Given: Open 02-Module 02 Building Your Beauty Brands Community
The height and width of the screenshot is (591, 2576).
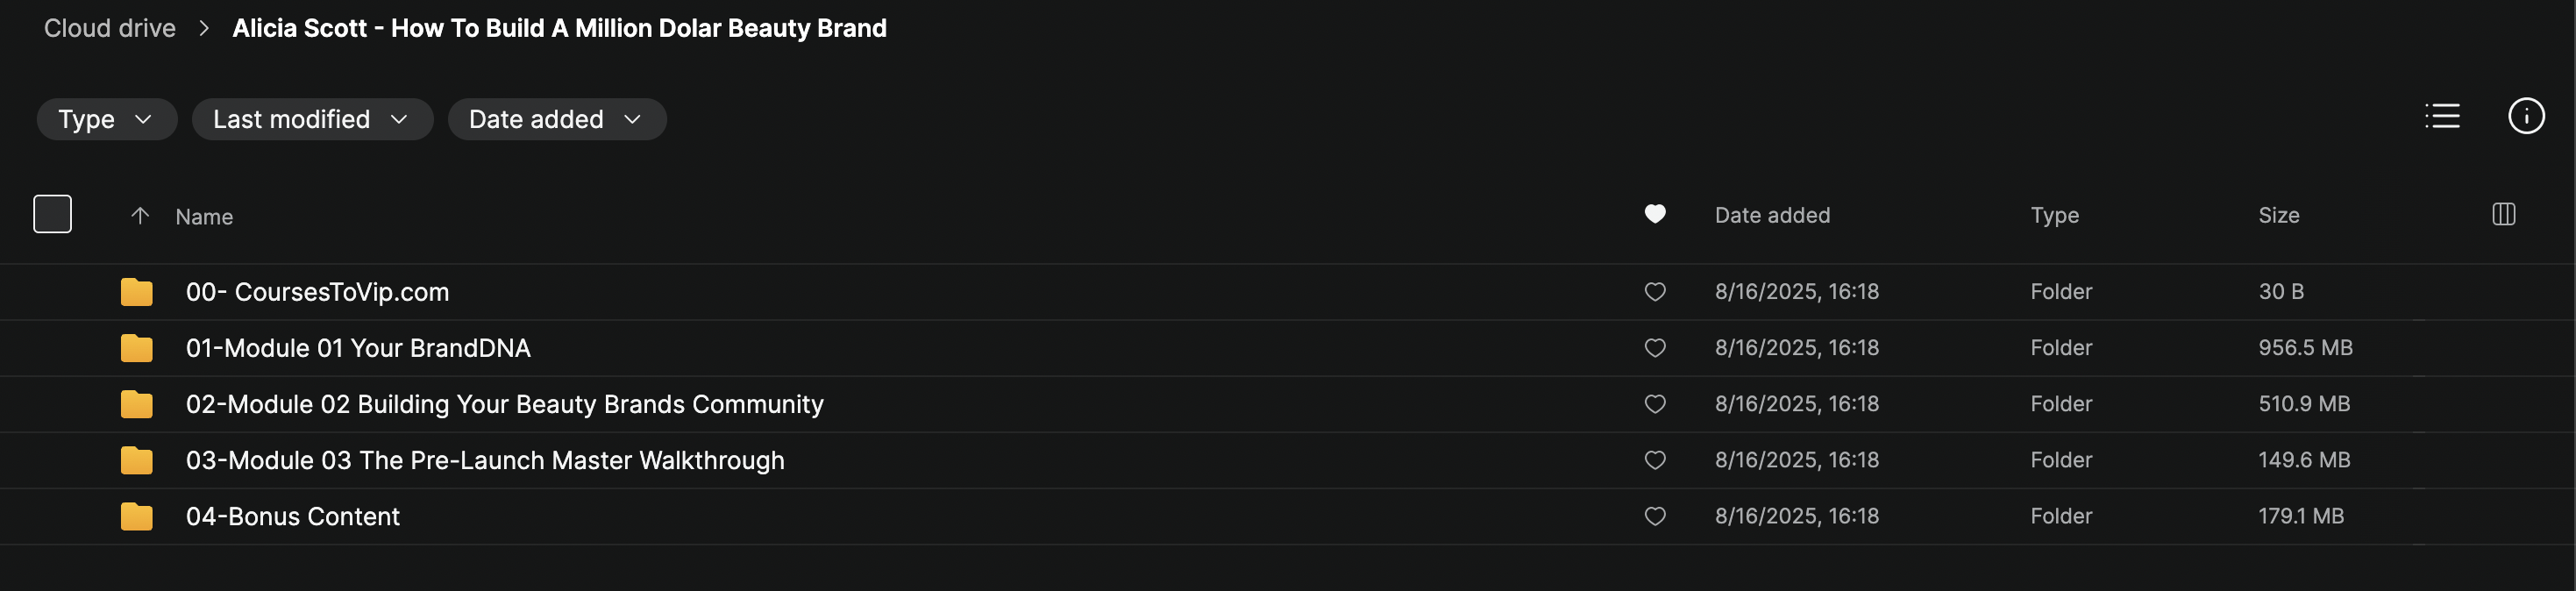Looking at the screenshot, I should 504,405.
